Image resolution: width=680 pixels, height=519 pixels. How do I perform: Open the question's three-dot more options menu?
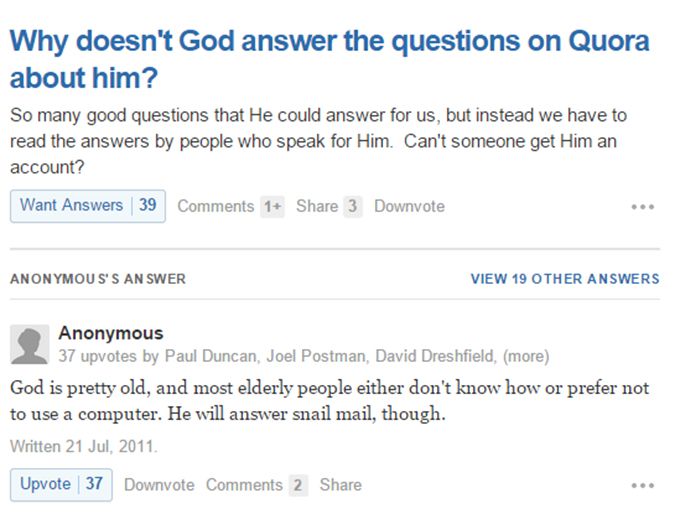coord(643,207)
